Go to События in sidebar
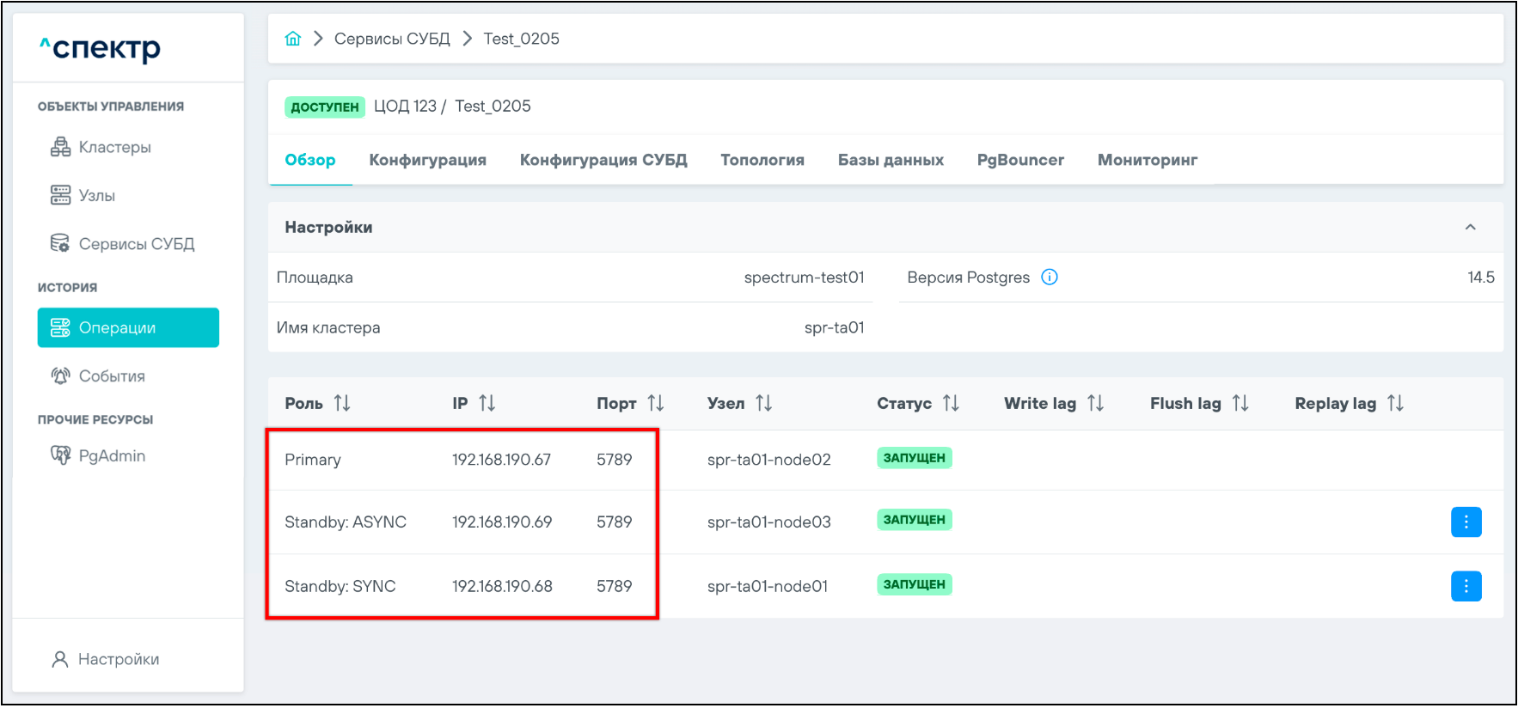 pos(111,376)
